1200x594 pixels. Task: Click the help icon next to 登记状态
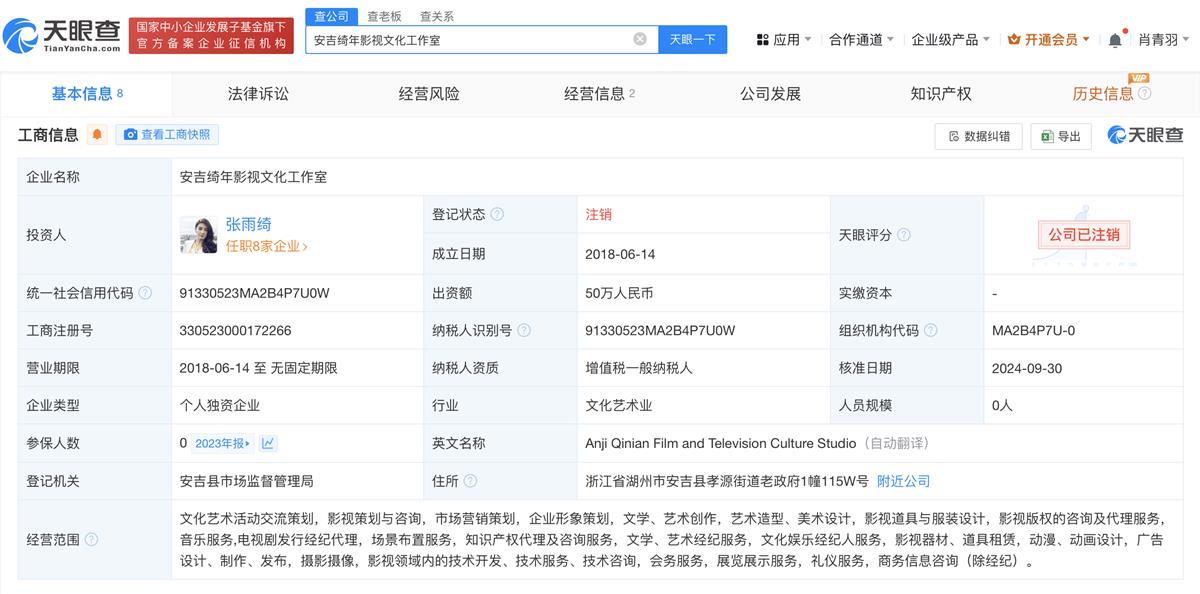(x=497, y=214)
